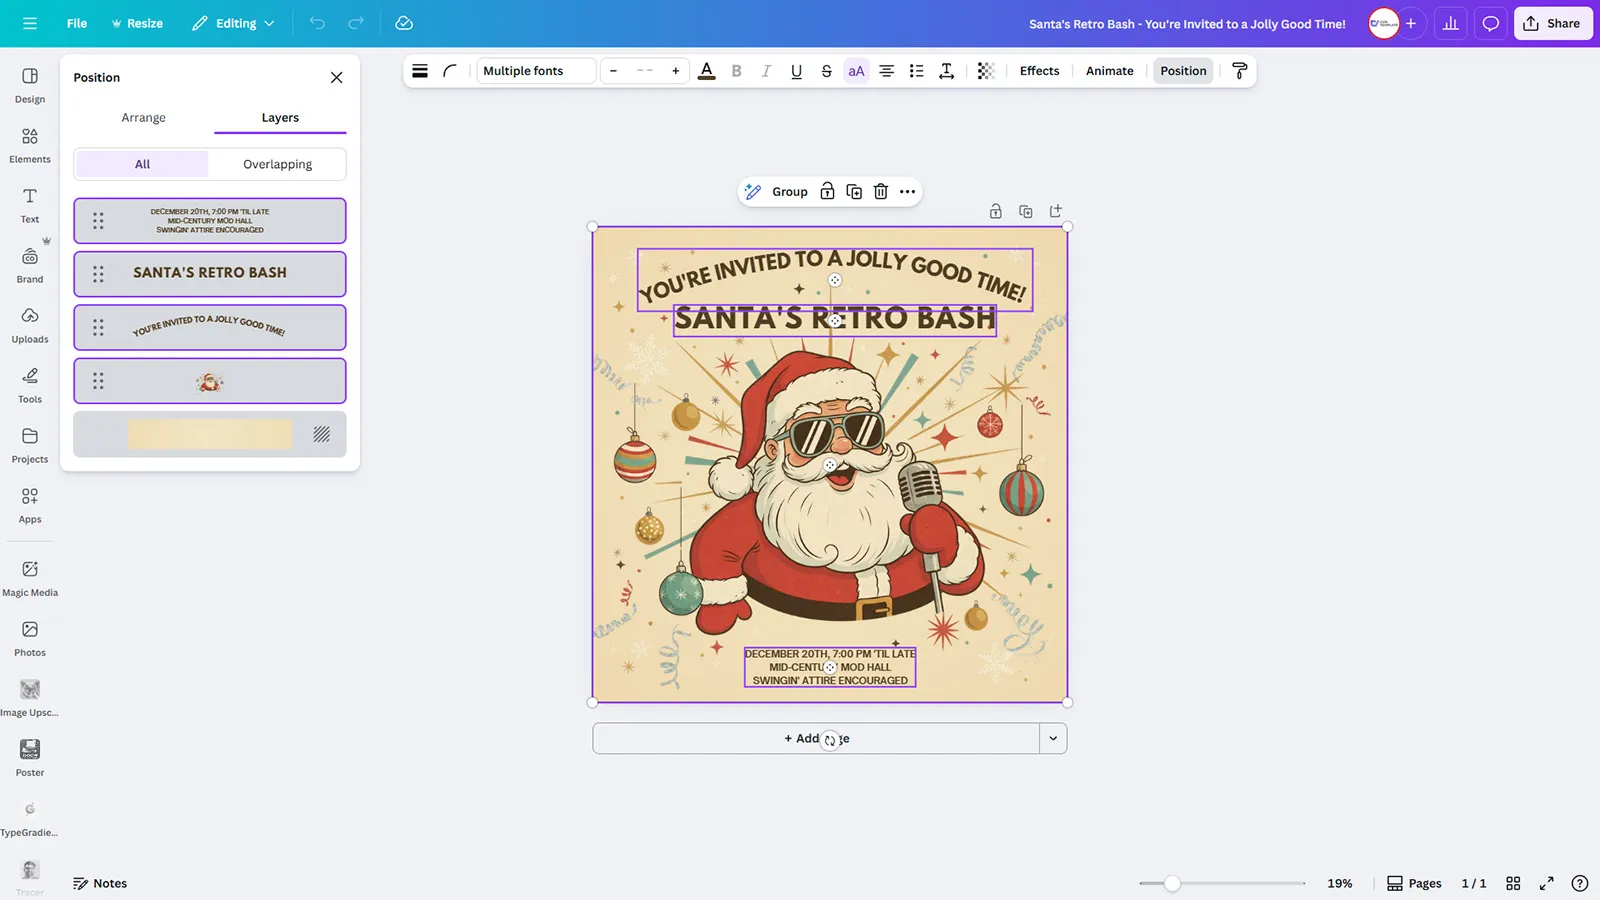Image resolution: width=1600 pixels, height=900 pixels.
Task: Toggle underline text formatting
Action: click(796, 71)
